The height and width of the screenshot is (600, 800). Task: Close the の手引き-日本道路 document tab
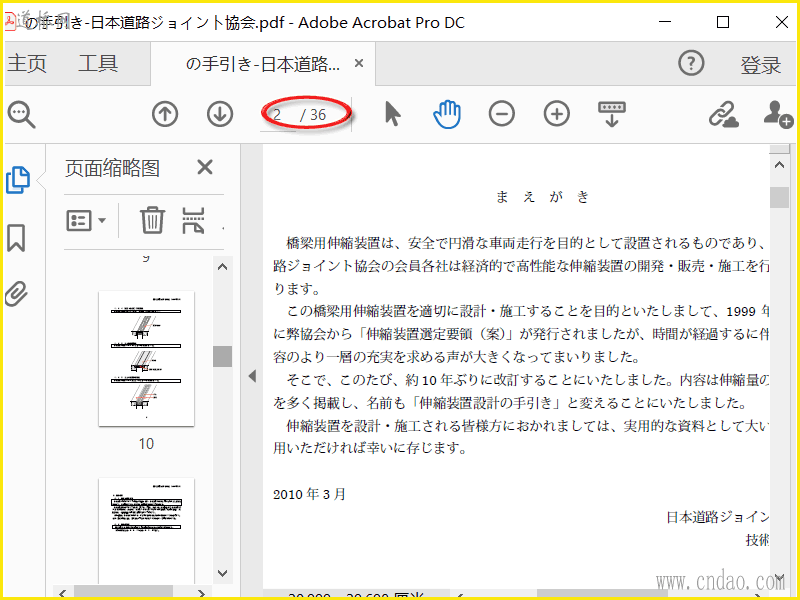tap(359, 63)
